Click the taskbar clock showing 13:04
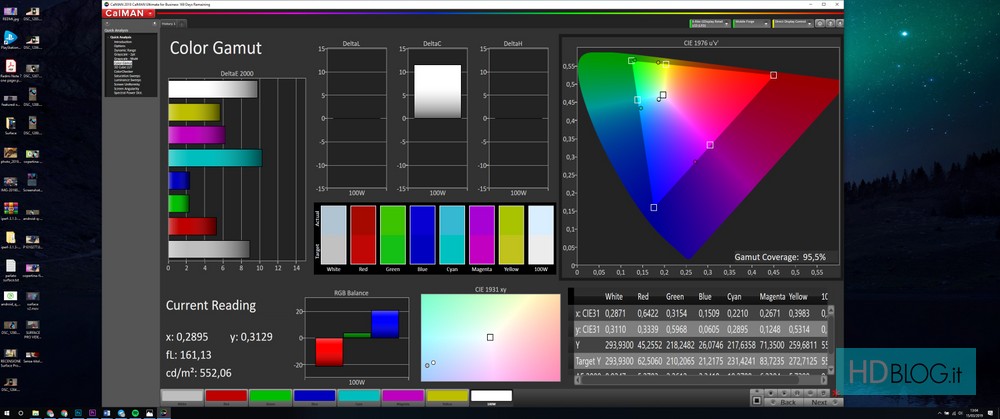This screenshot has width=1000, height=419. tap(973, 413)
